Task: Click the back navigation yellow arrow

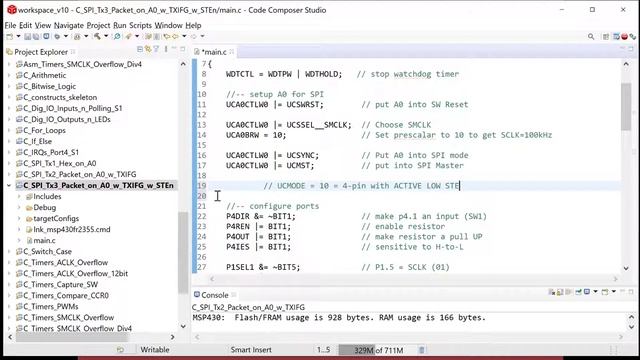Action: point(176,37)
